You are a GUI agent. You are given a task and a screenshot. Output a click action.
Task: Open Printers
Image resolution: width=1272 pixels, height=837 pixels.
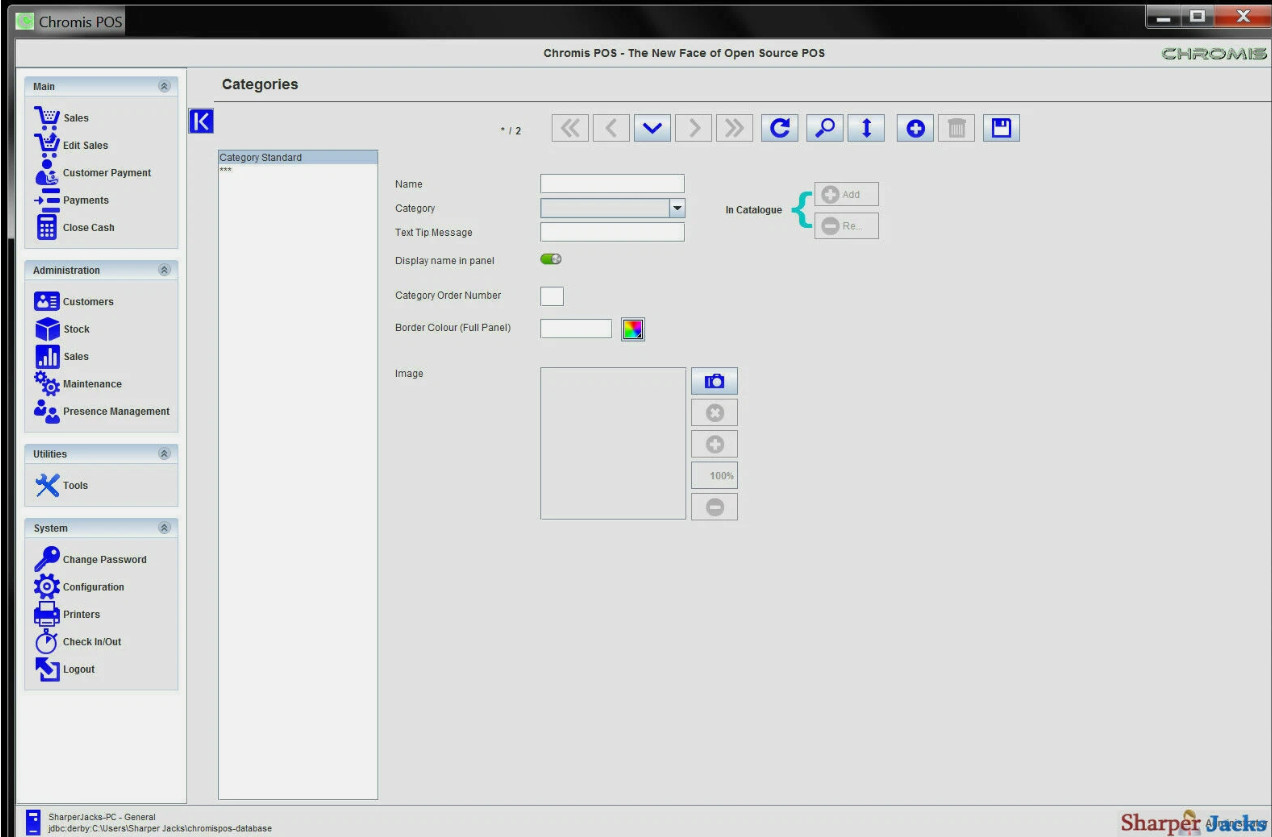coord(68,614)
